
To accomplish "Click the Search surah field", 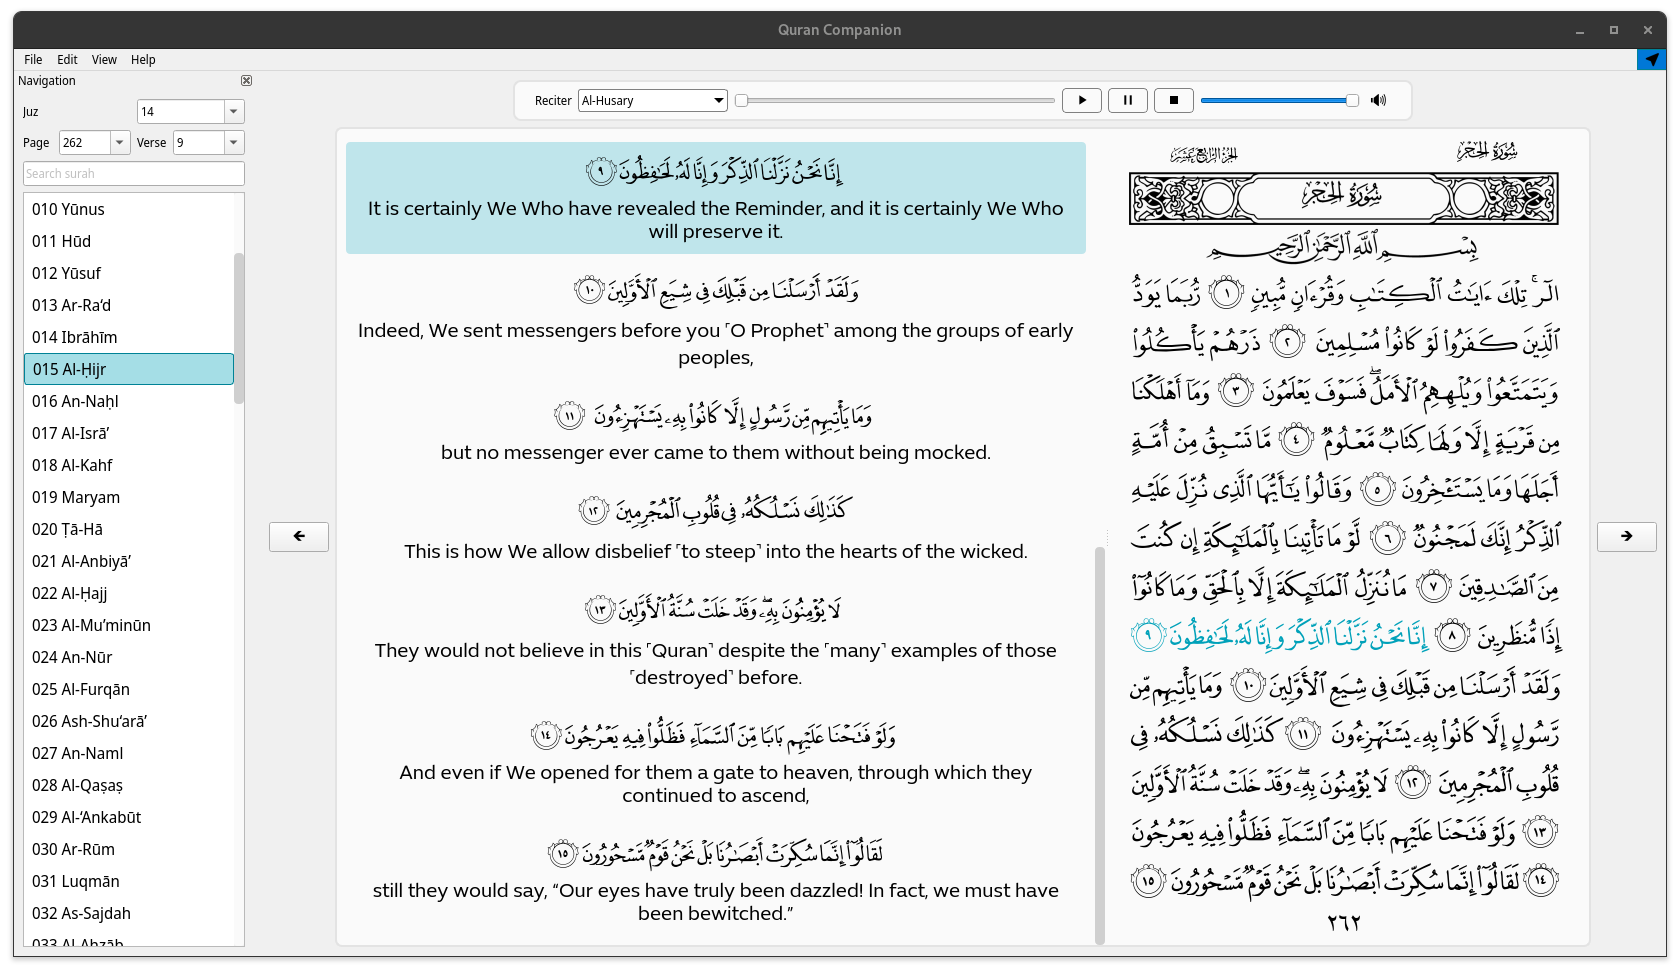I will [134, 174].
